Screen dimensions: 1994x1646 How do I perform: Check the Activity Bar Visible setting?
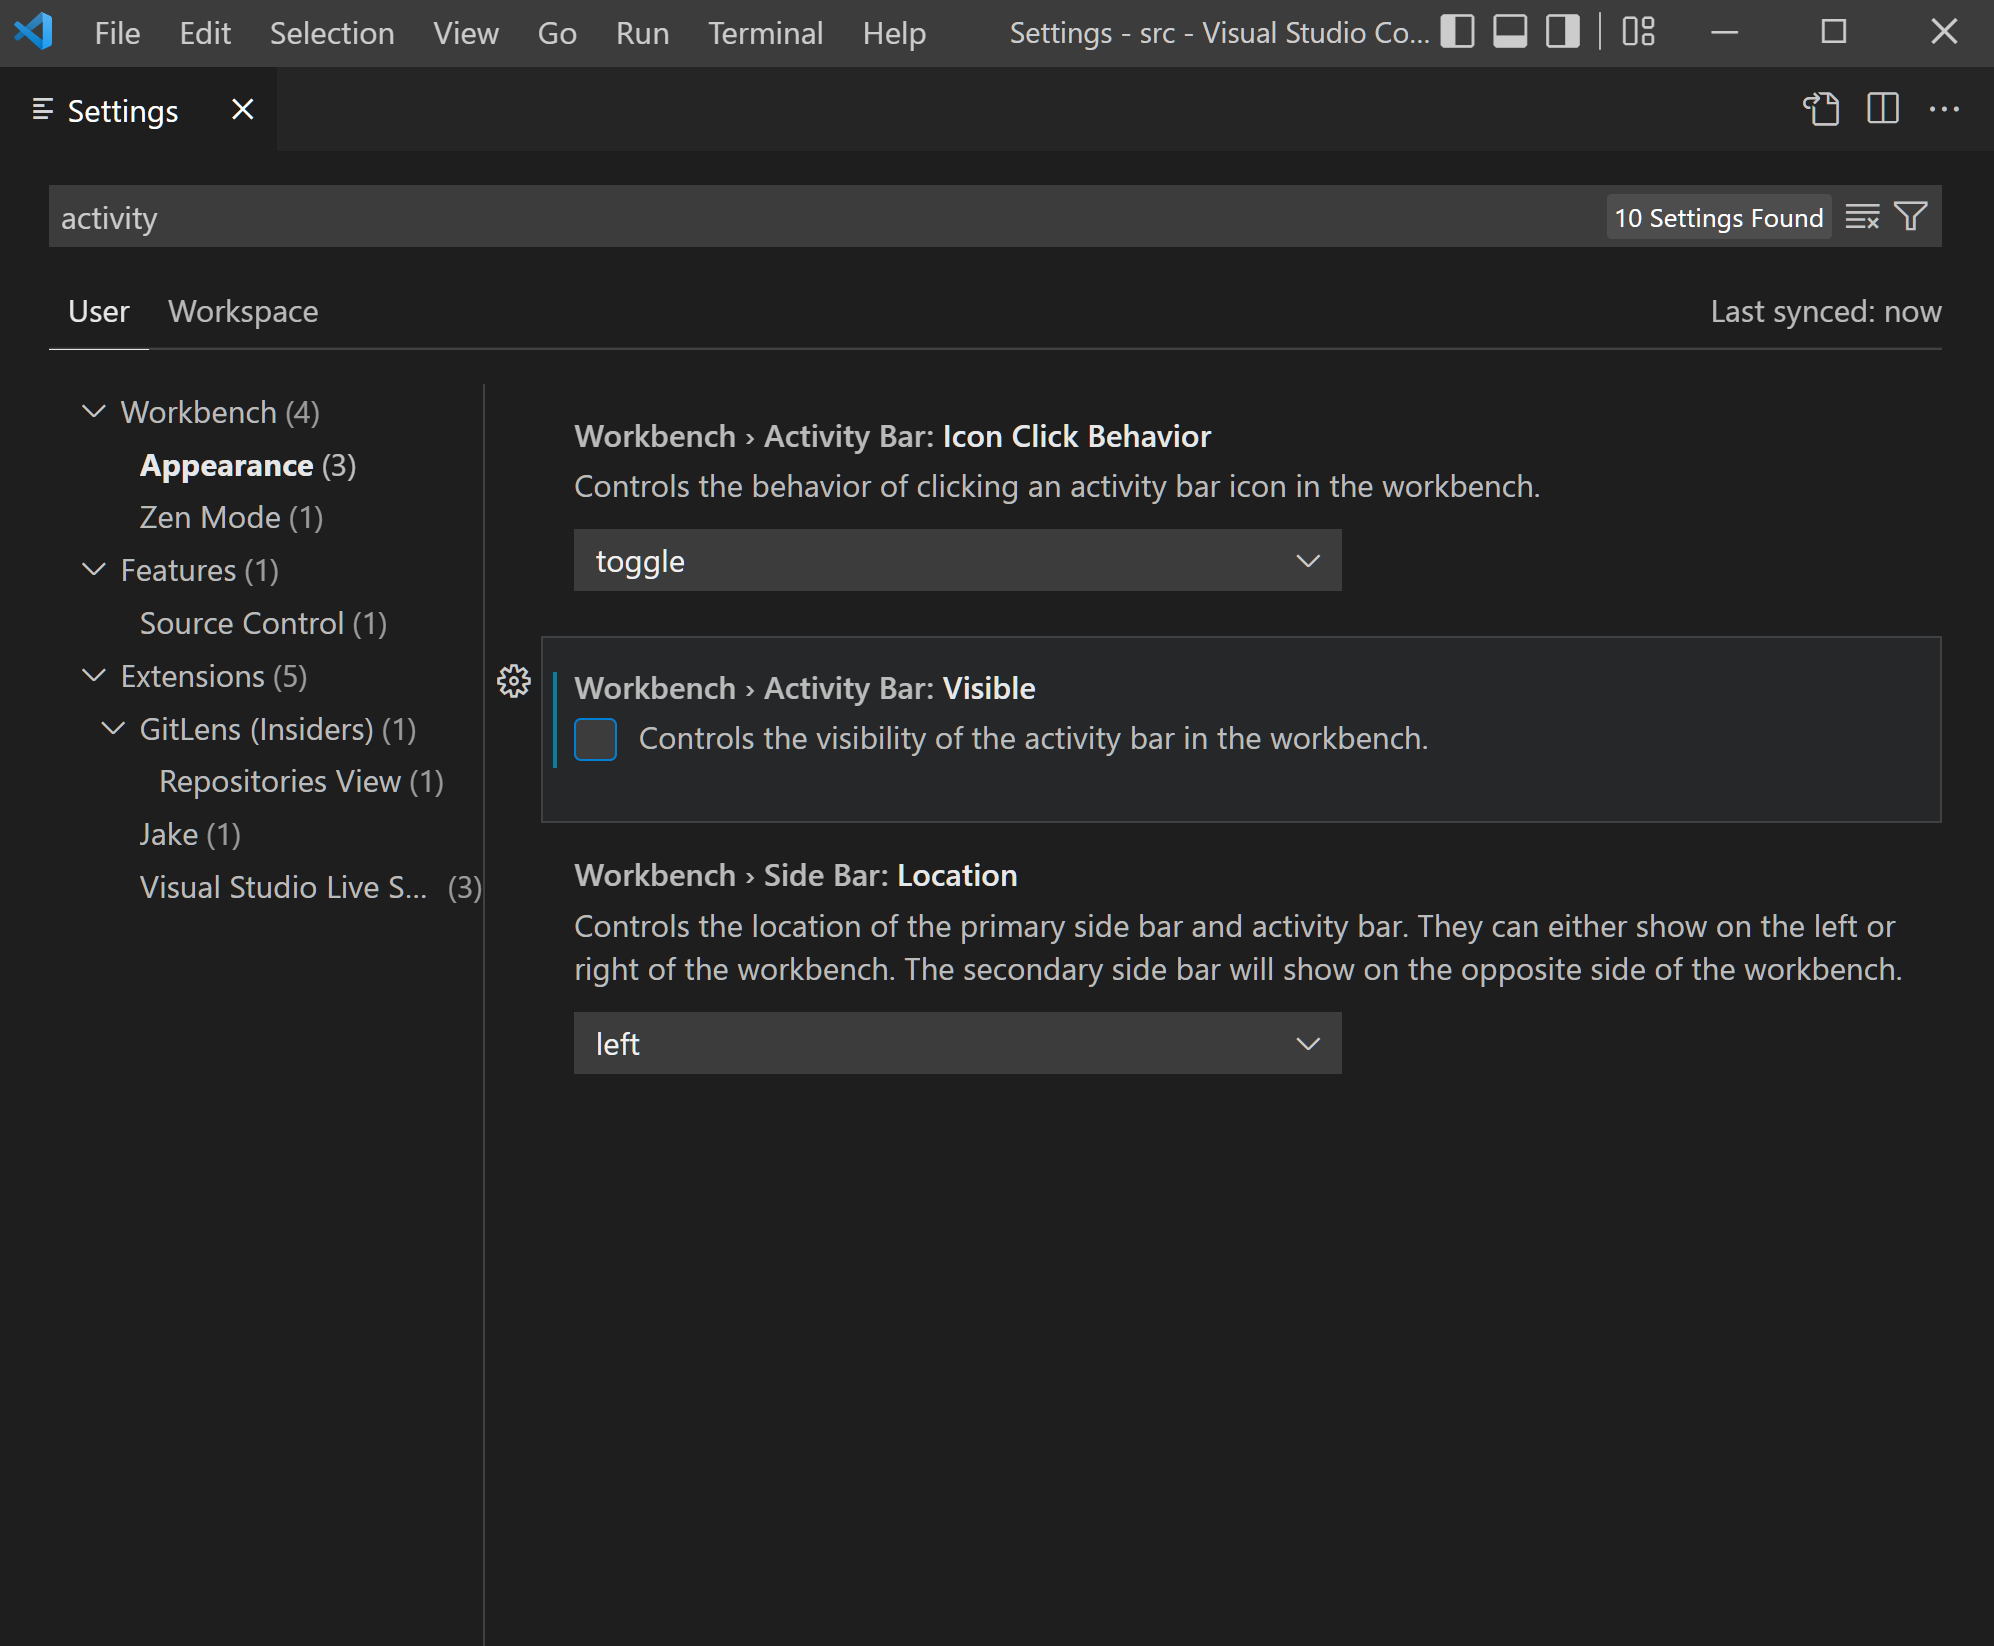tap(595, 739)
